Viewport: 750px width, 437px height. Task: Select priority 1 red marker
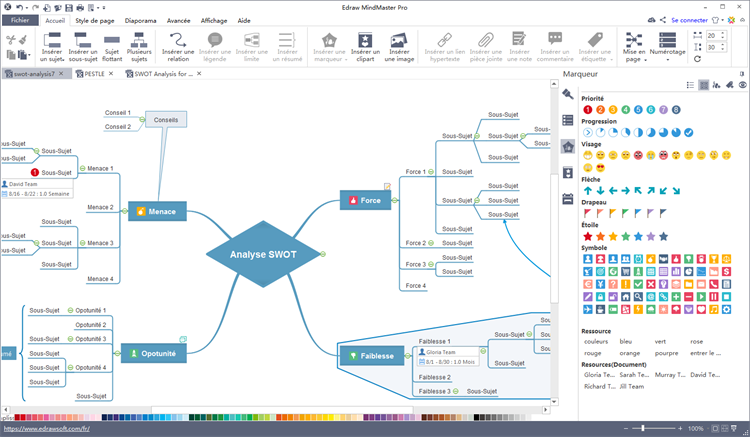(588, 109)
